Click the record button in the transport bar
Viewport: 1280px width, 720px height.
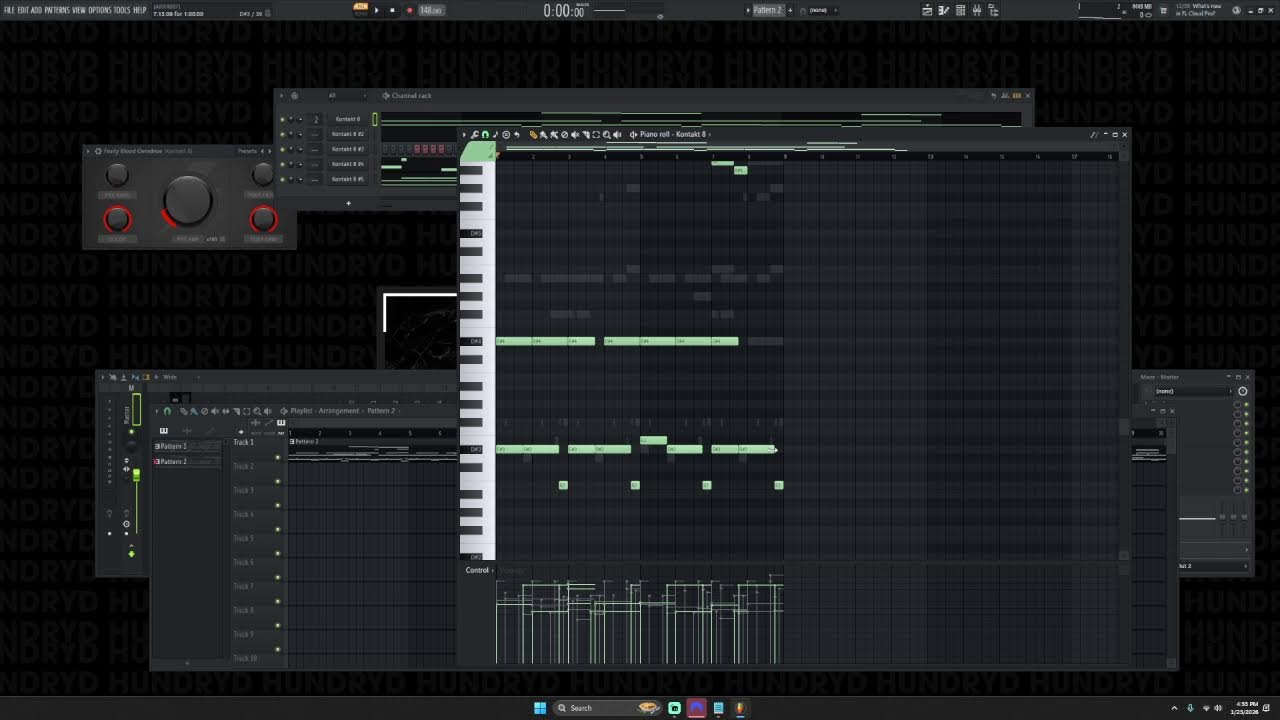coord(408,10)
